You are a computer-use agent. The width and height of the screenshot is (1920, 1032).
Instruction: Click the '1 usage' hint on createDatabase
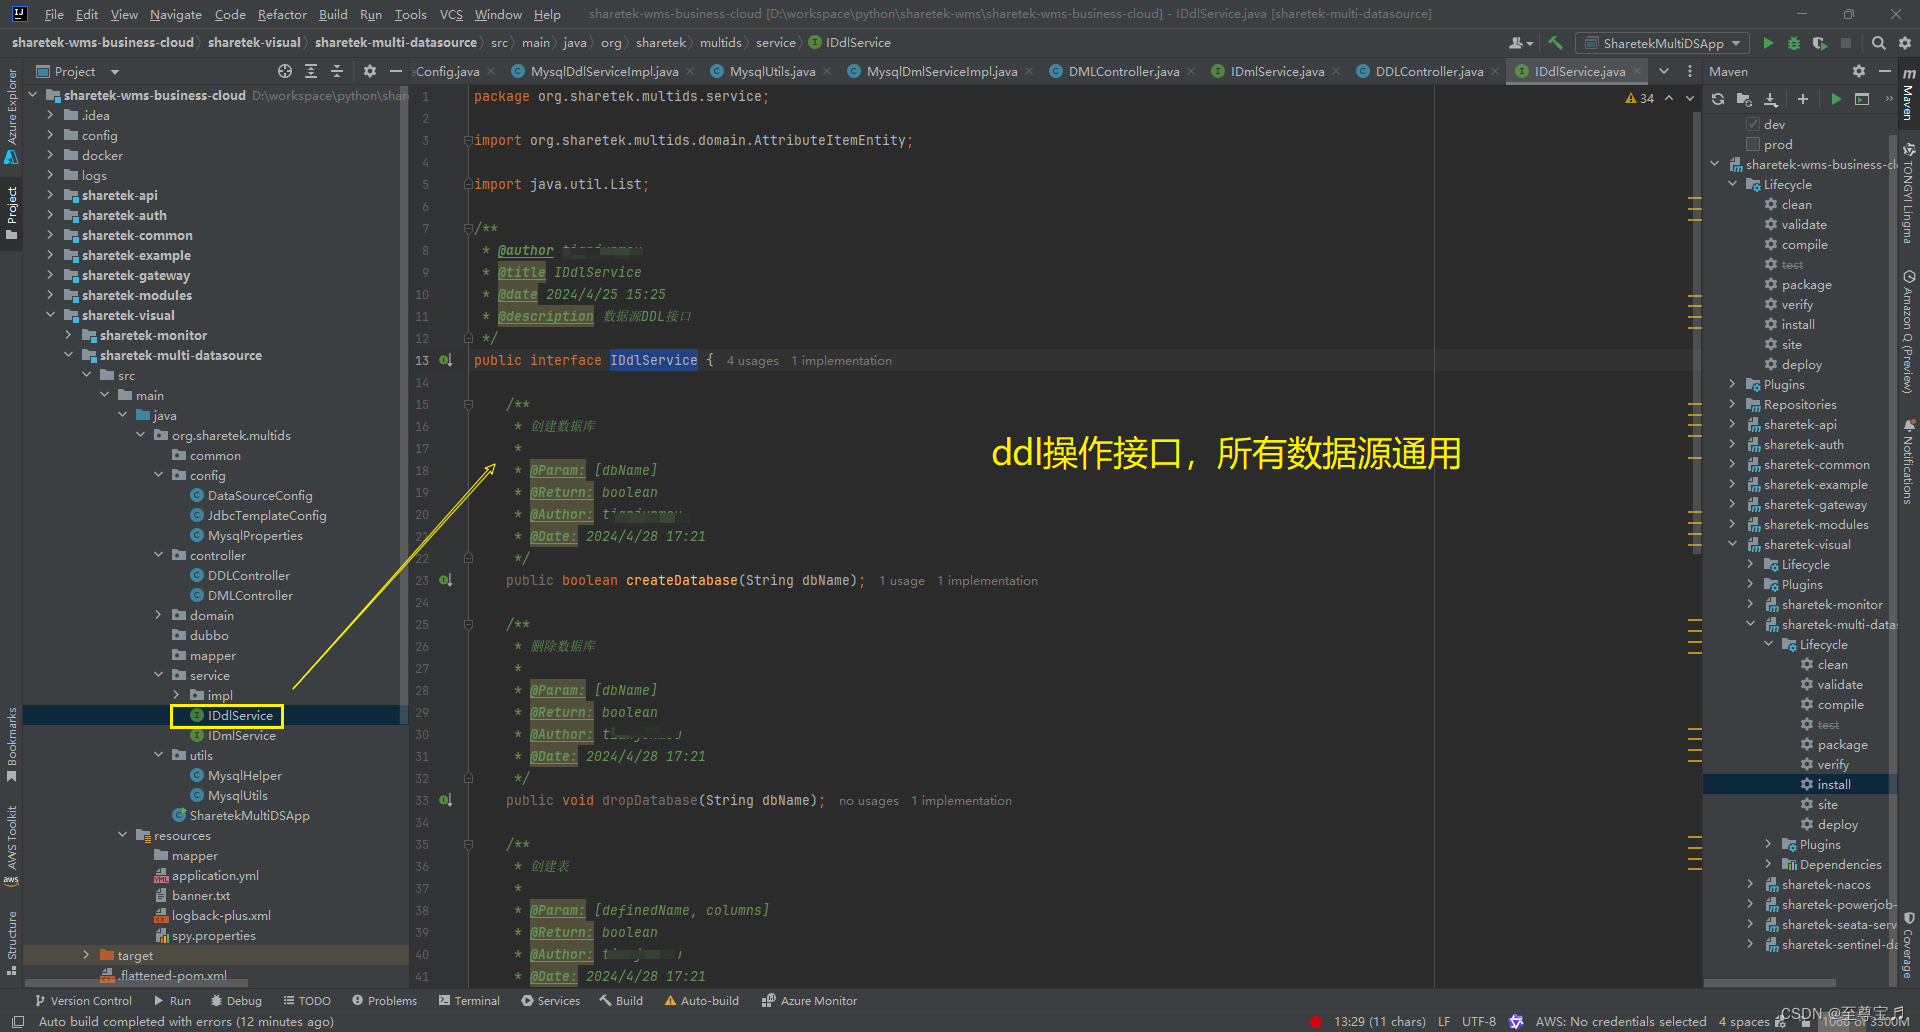(x=901, y=580)
